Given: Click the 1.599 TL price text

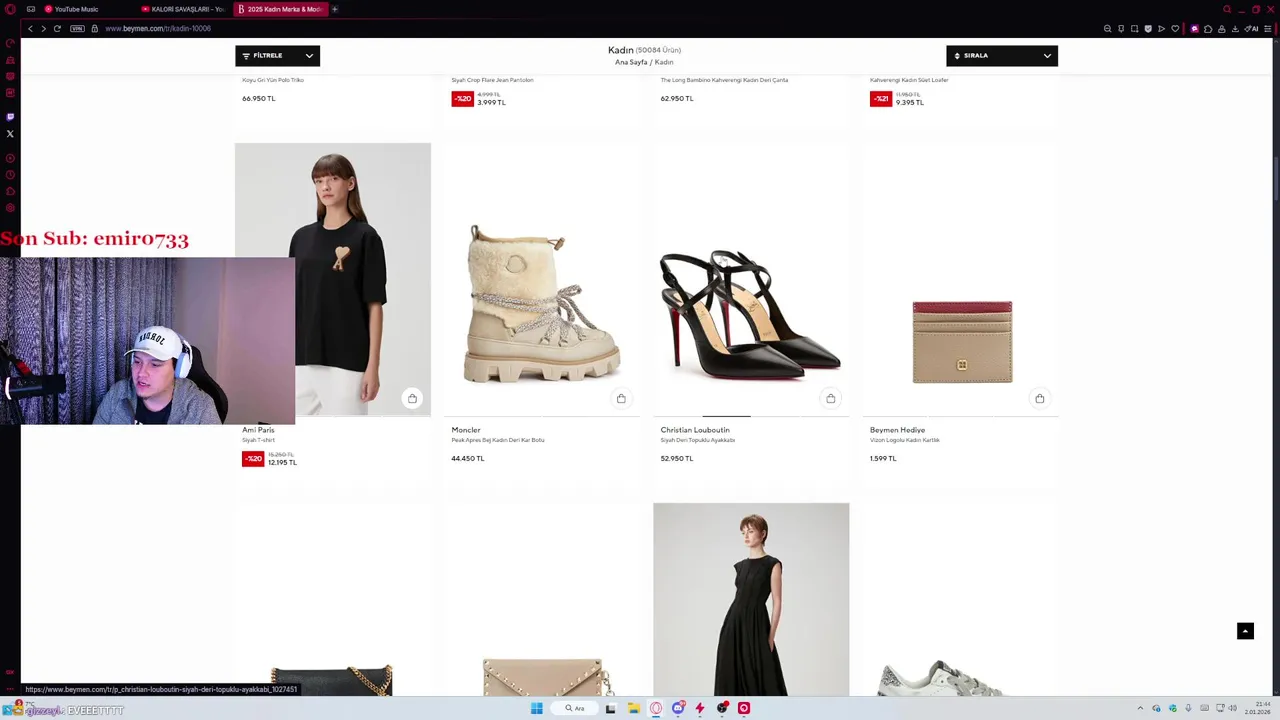Looking at the screenshot, I should [x=883, y=458].
